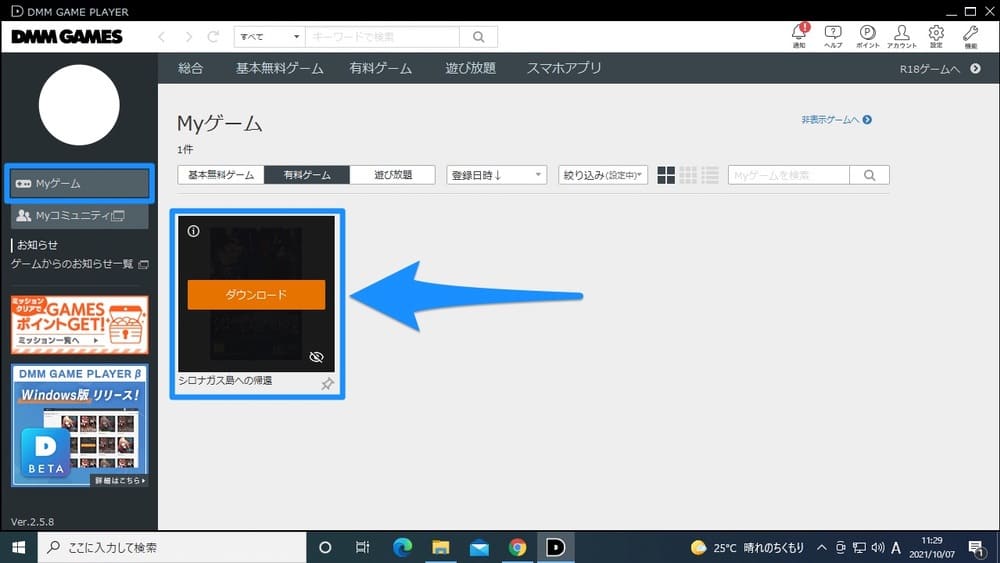Viewport: 1000px width, 563px height.
Task: Go to 非表示ゲームへ link
Action: [836, 120]
